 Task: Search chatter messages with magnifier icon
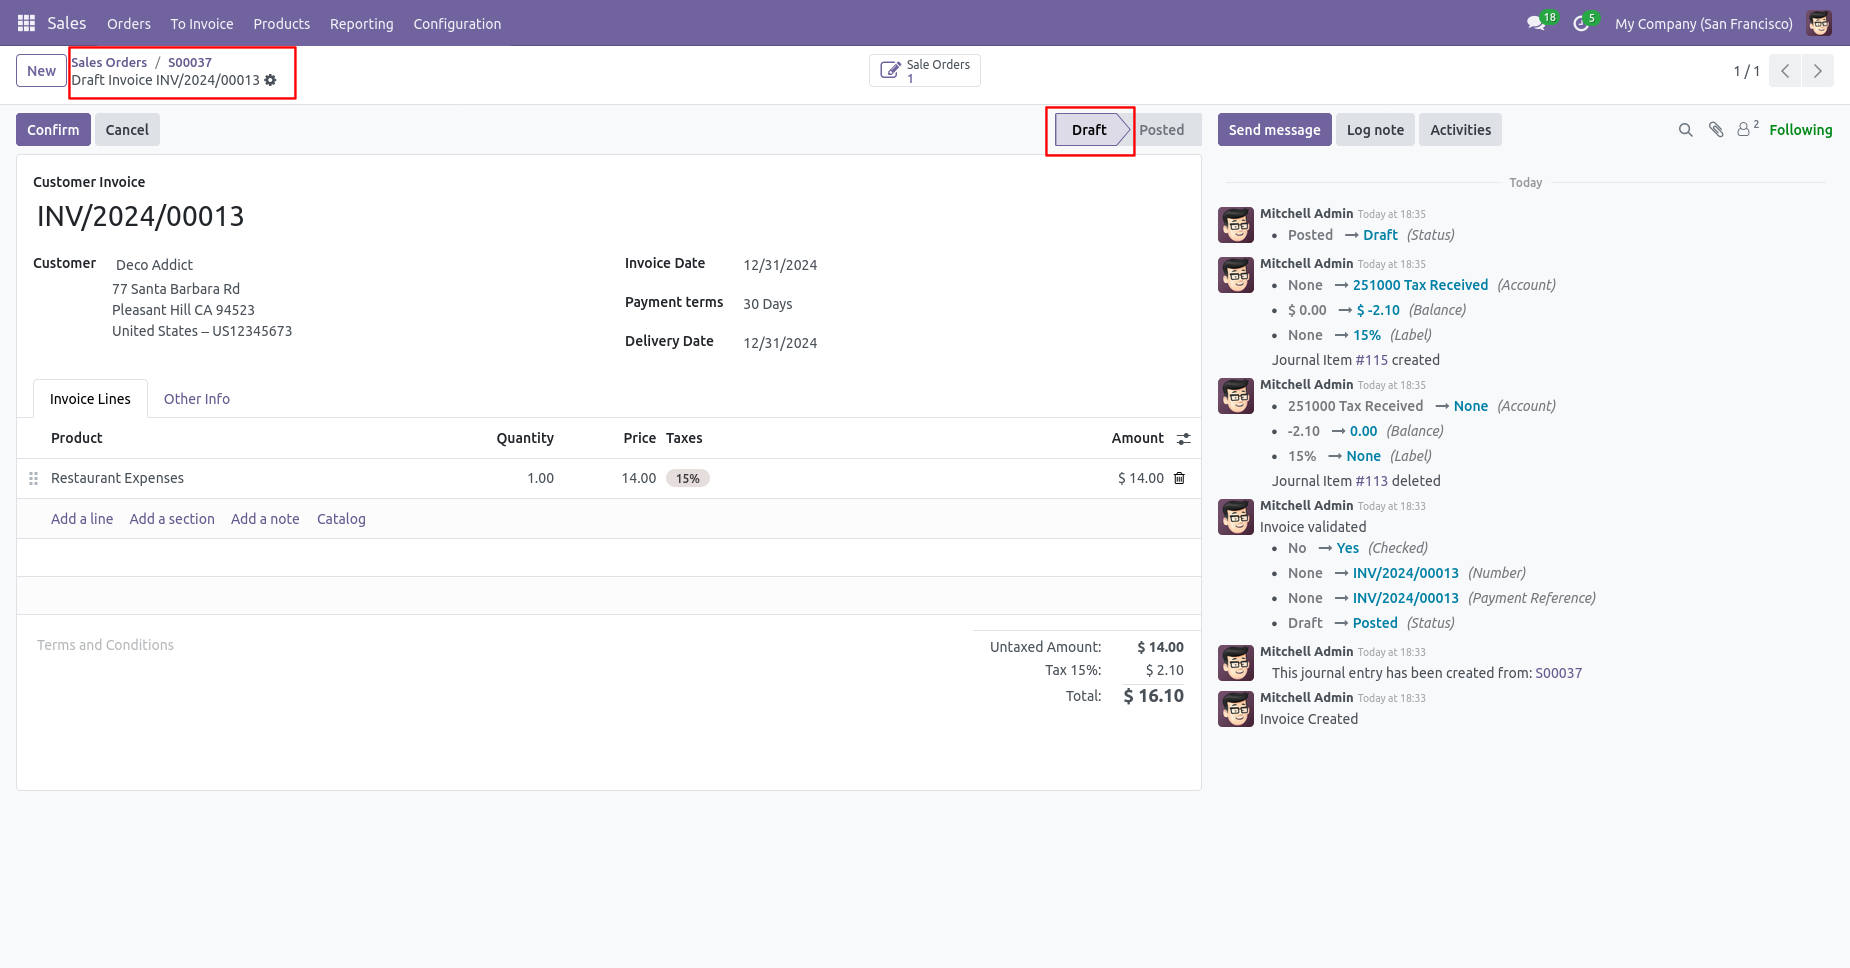coord(1685,130)
